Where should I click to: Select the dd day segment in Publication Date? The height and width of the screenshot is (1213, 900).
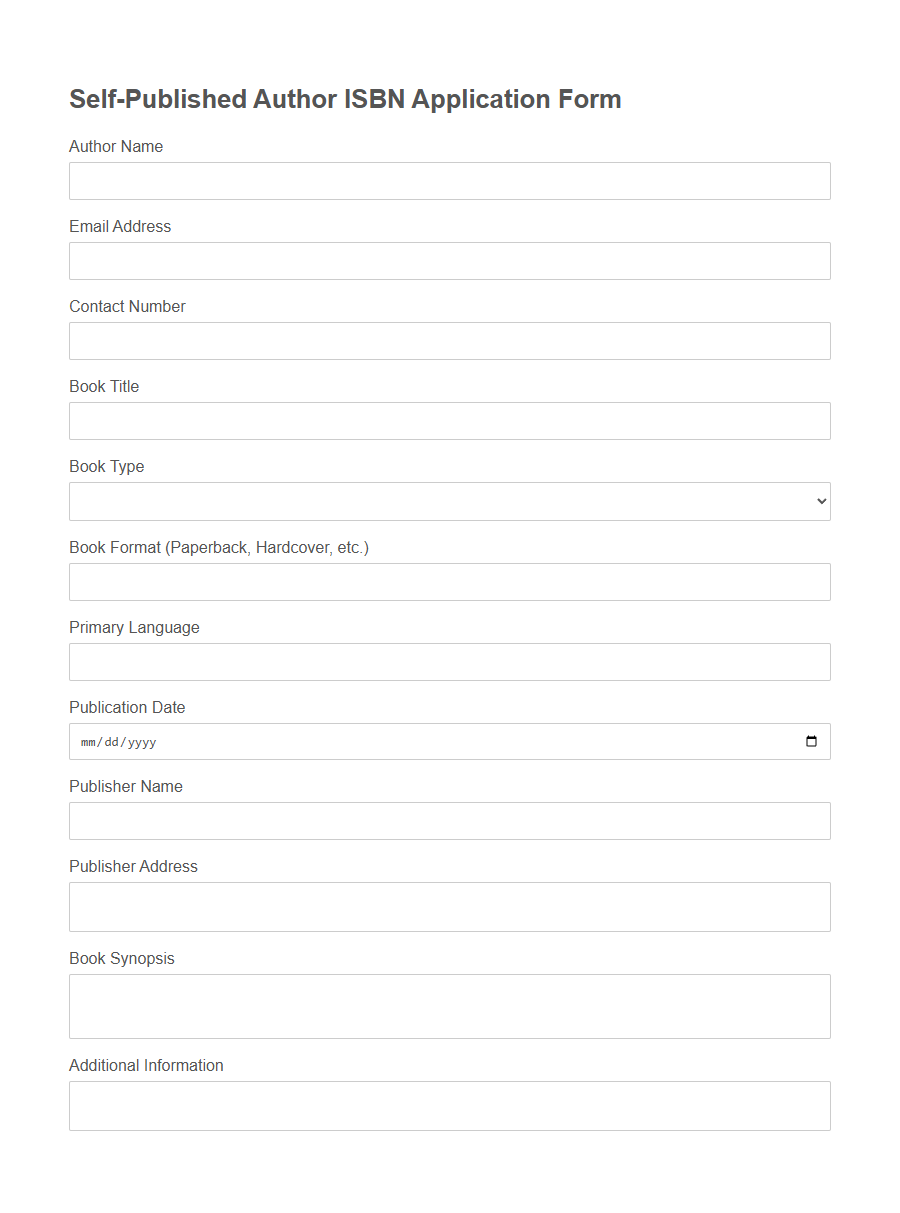(113, 742)
